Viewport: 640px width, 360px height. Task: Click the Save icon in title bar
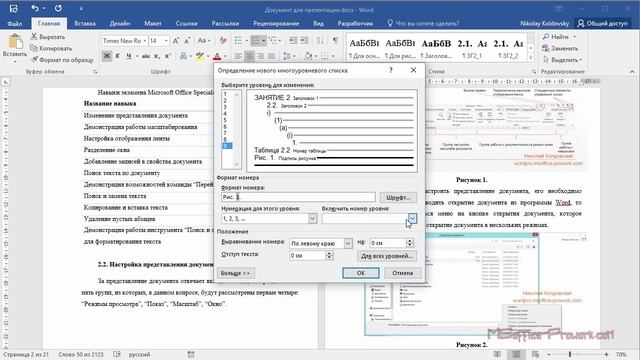click(x=13, y=8)
